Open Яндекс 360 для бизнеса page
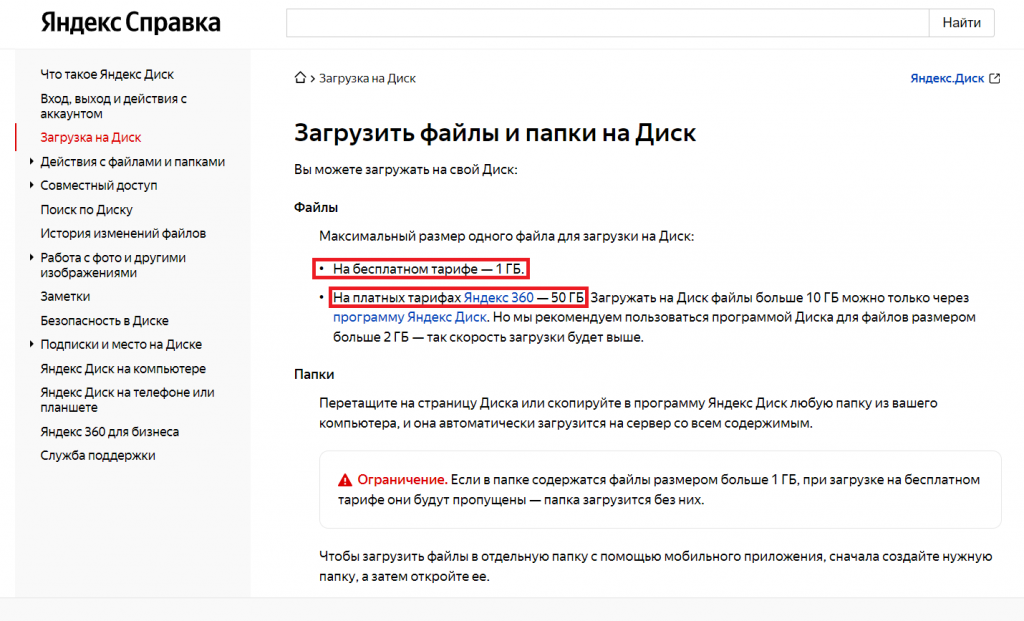This screenshot has height=621, width=1024. (110, 432)
